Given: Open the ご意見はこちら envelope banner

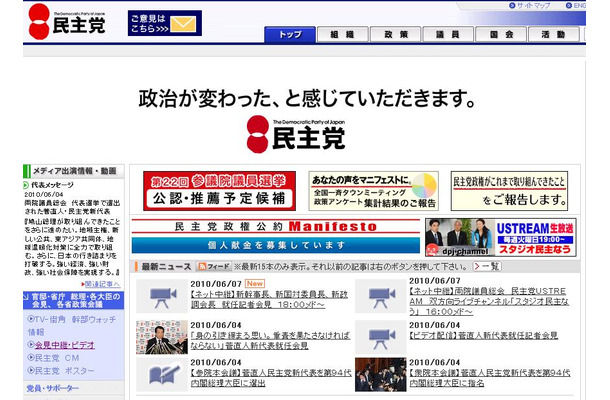Looking at the screenshot, I should [x=165, y=23].
